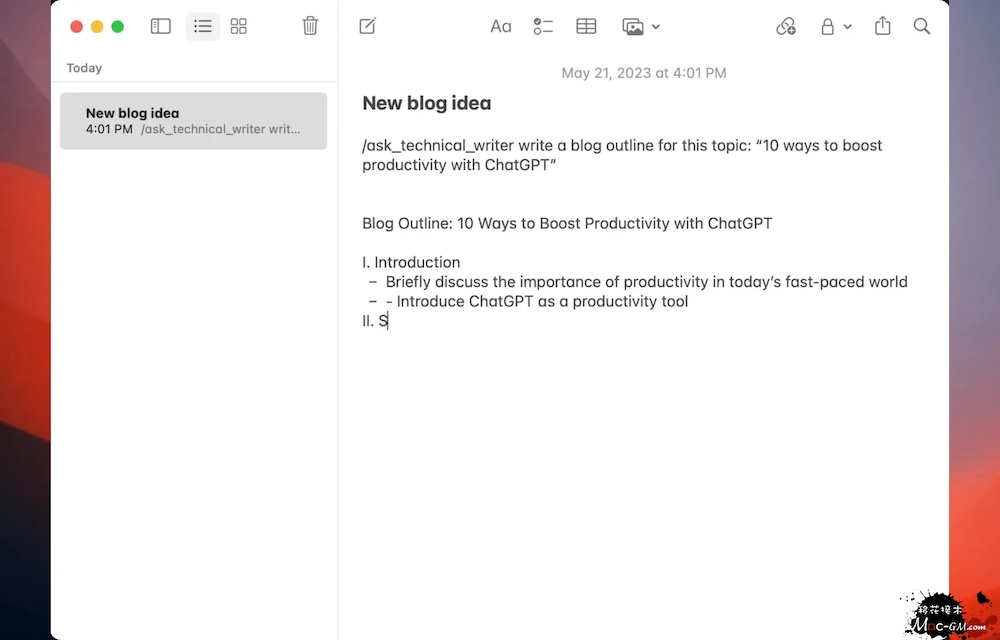The height and width of the screenshot is (640, 1000).
Task: Click the "Today" section header
Action: point(84,68)
